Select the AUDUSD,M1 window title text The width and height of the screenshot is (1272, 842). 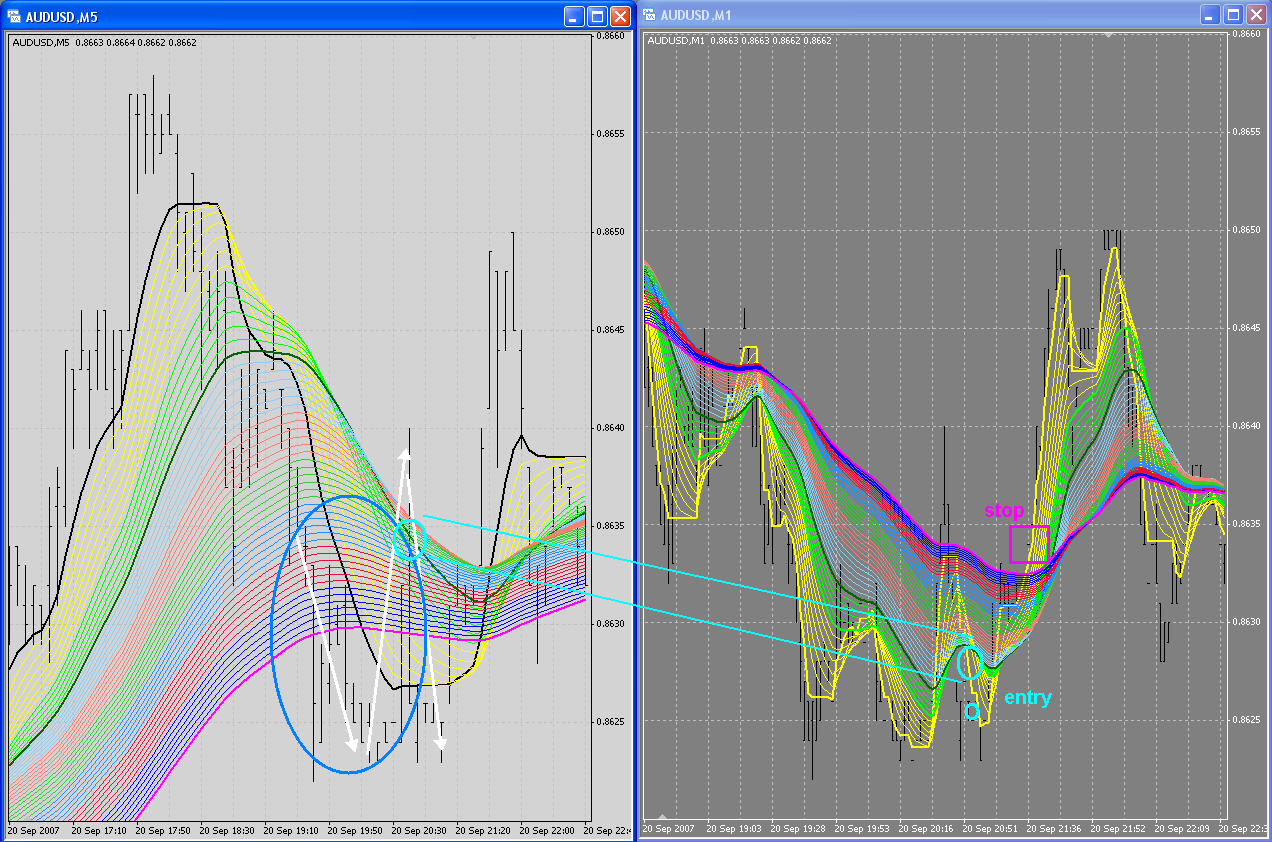(x=697, y=16)
